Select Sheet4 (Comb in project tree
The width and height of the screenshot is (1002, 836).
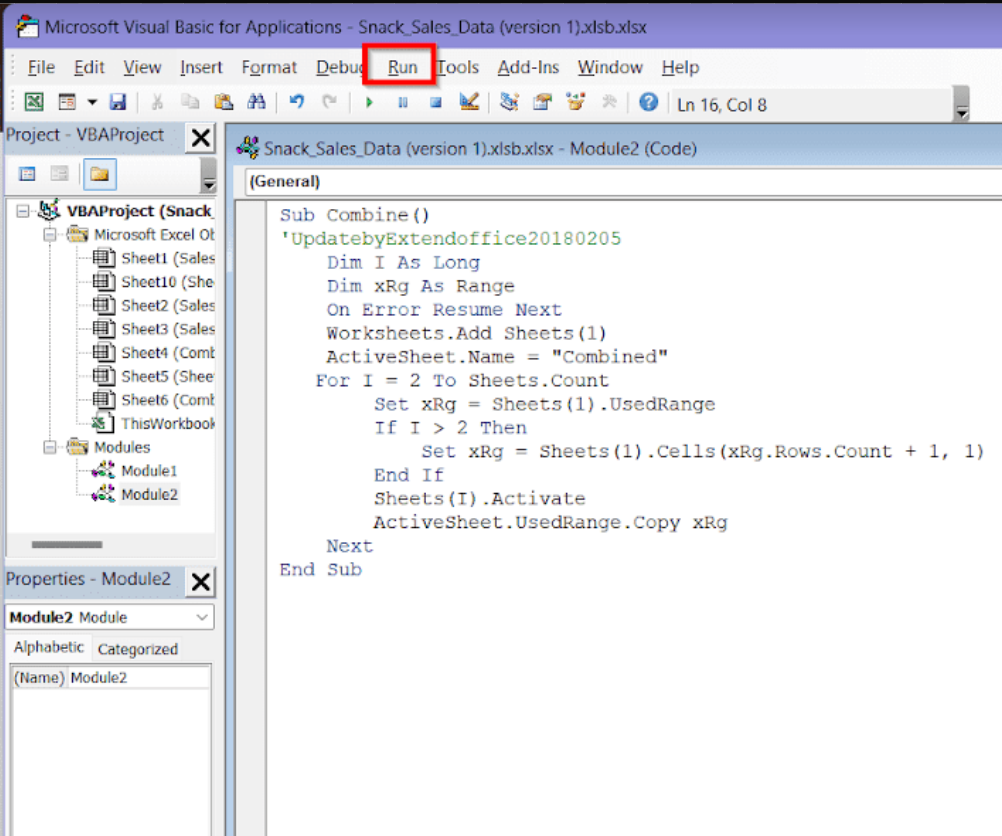tap(167, 353)
